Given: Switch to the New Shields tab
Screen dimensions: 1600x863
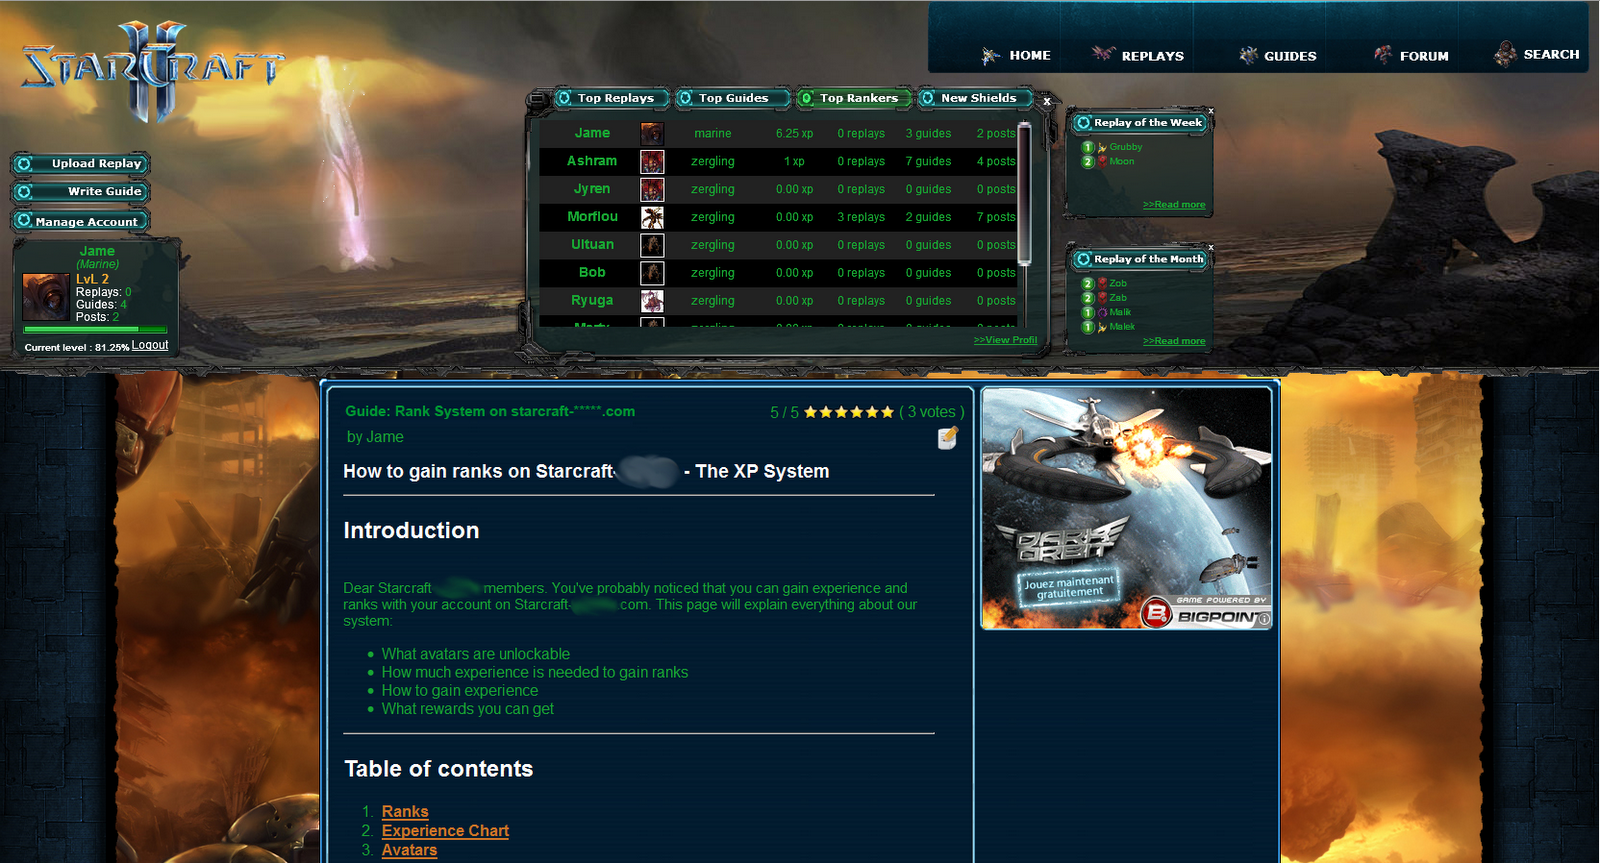Looking at the screenshot, I should (x=976, y=98).
